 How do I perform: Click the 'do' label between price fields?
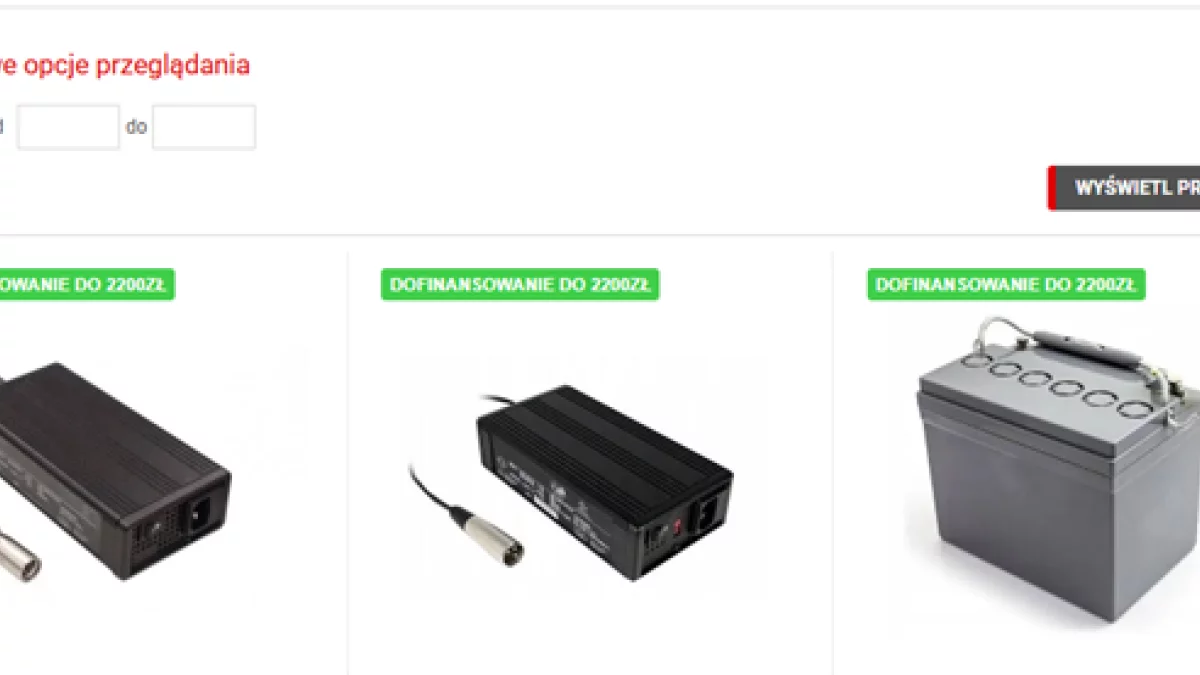(136, 128)
